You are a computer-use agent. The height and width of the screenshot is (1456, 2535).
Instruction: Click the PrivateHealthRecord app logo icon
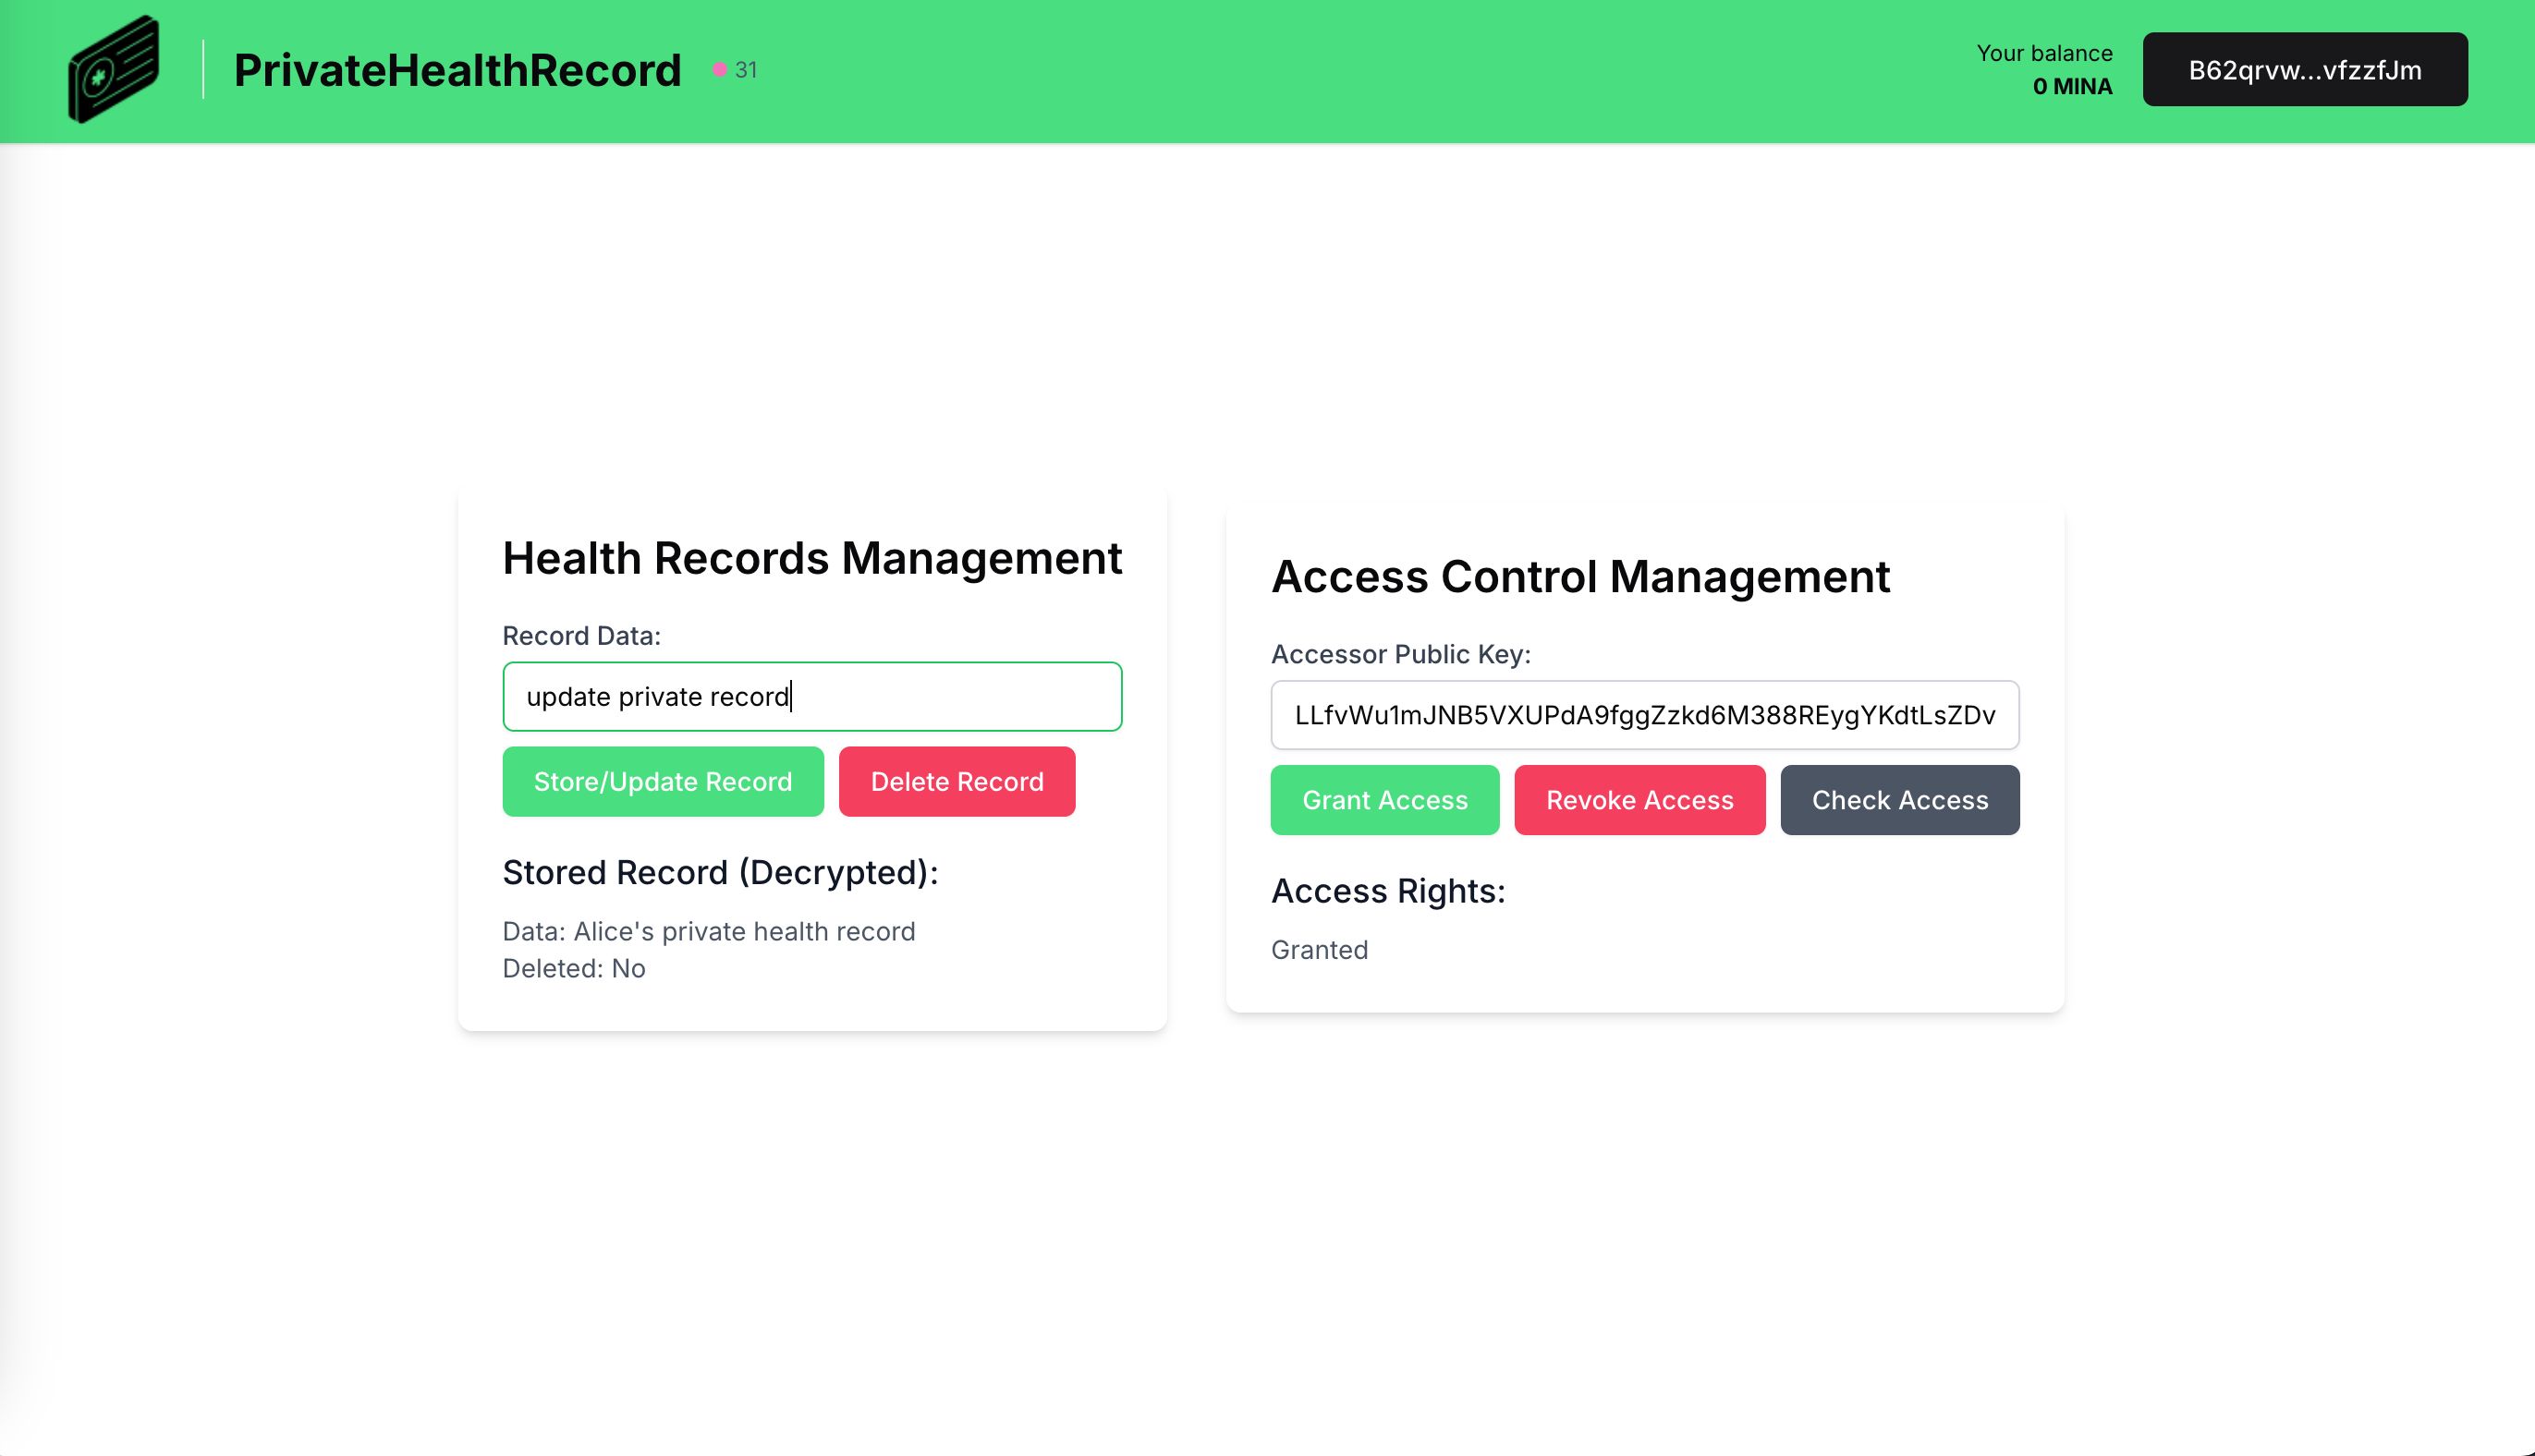(x=113, y=67)
